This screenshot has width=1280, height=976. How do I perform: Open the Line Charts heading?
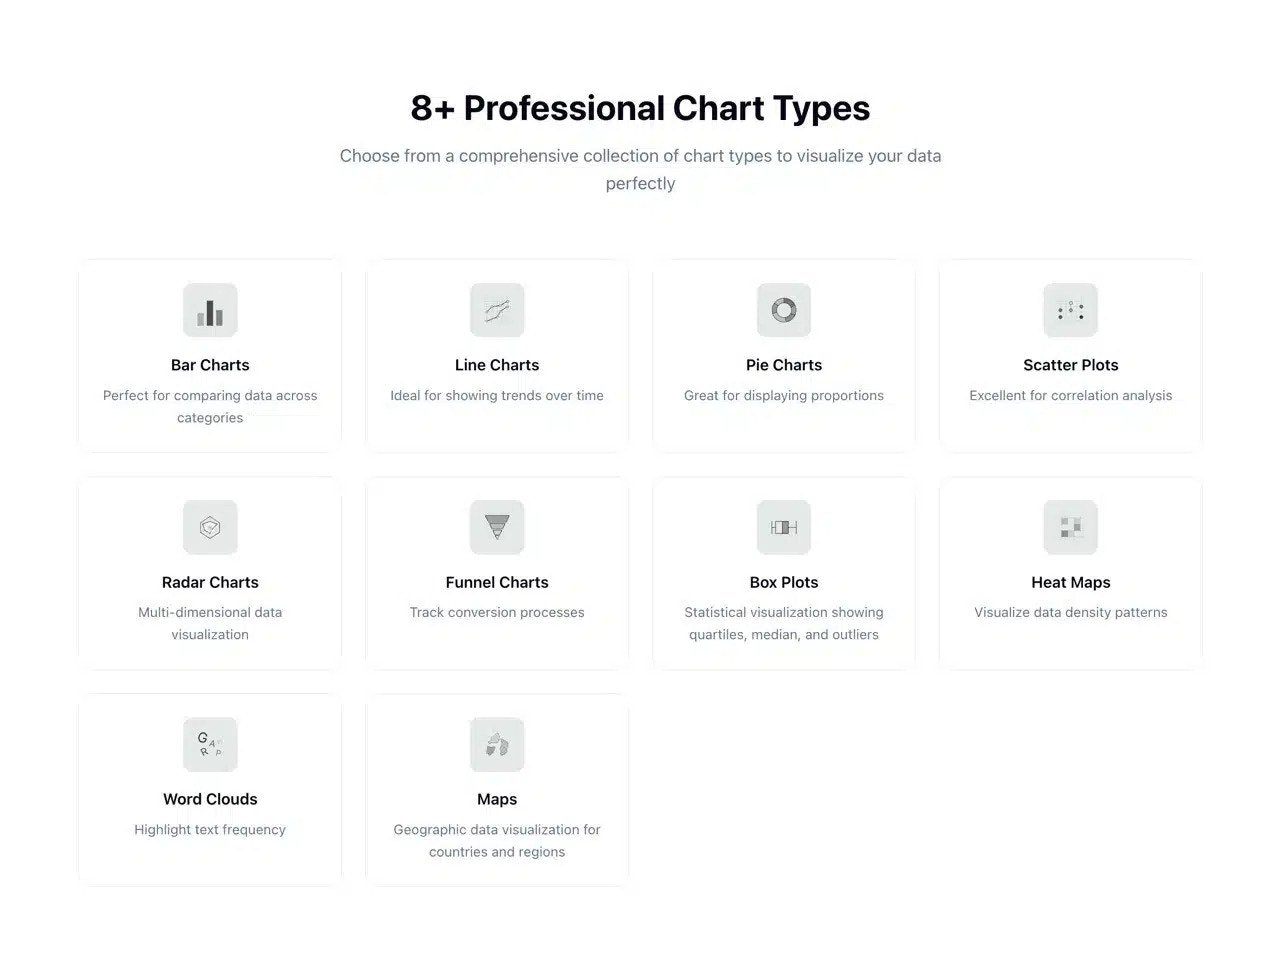497,365
